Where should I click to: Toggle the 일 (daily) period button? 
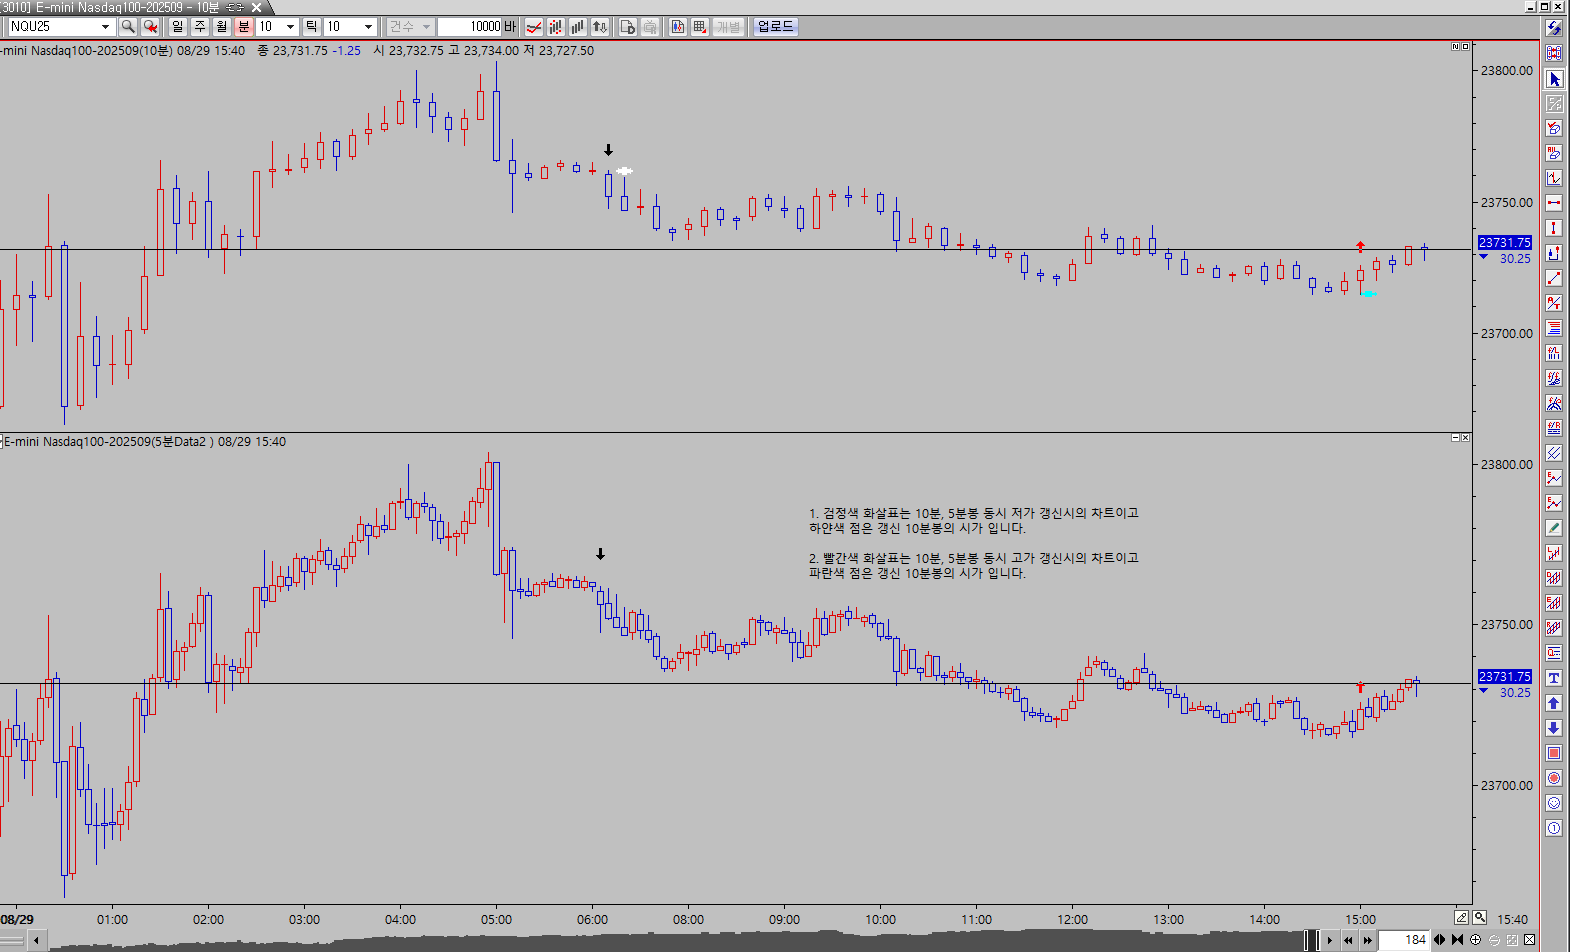pos(178,27)
